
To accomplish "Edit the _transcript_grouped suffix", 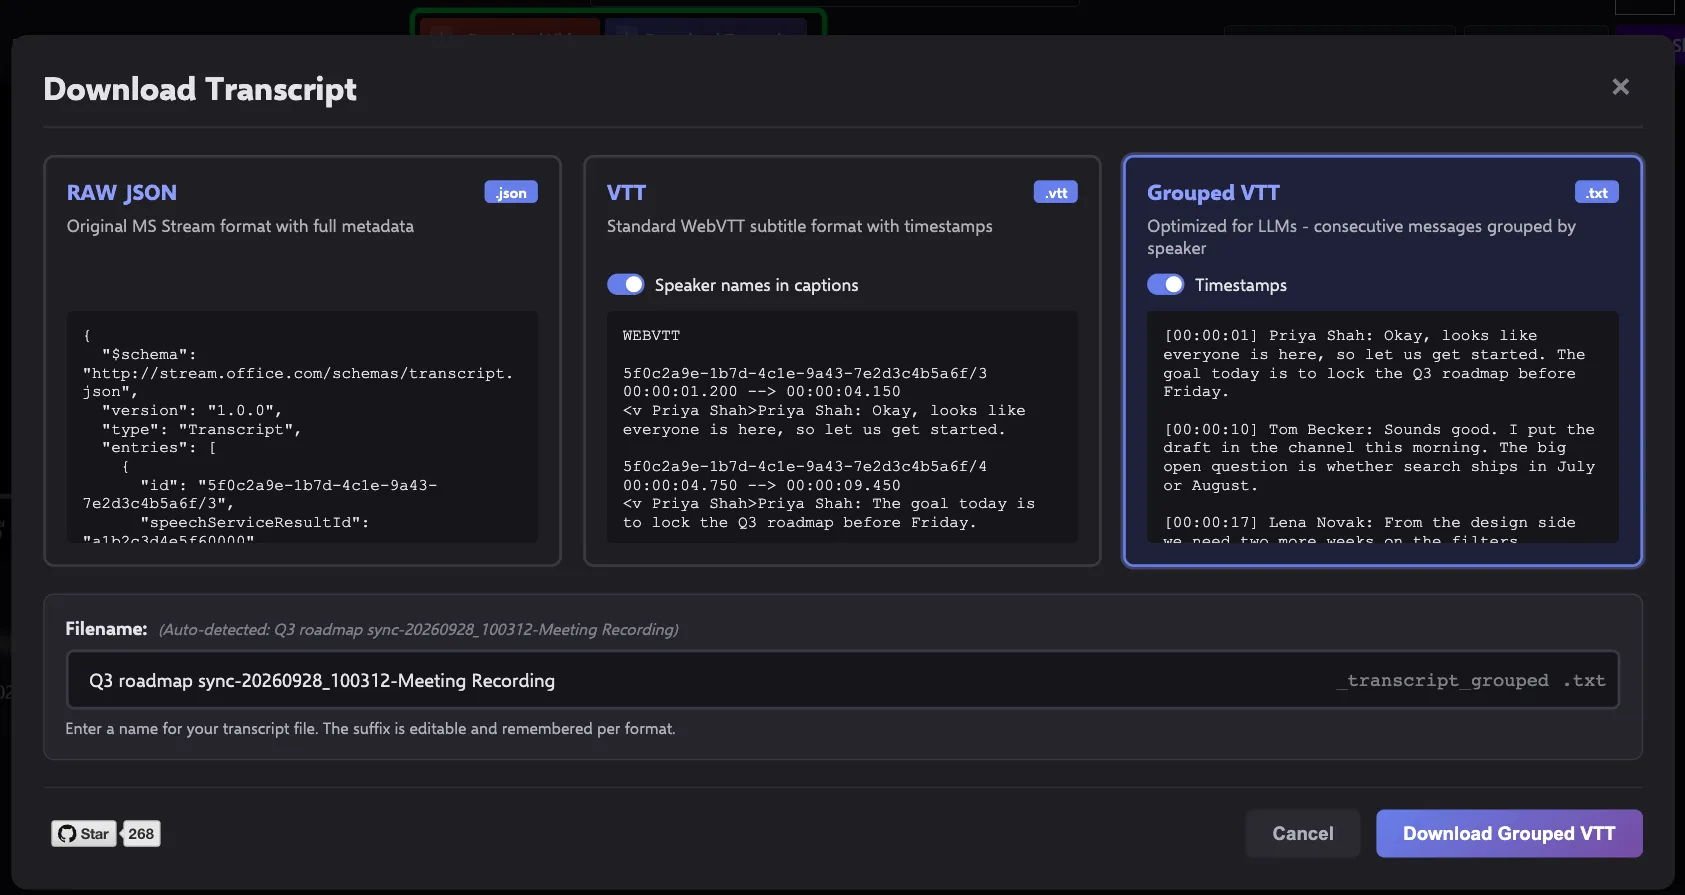I will point(1442,681).
